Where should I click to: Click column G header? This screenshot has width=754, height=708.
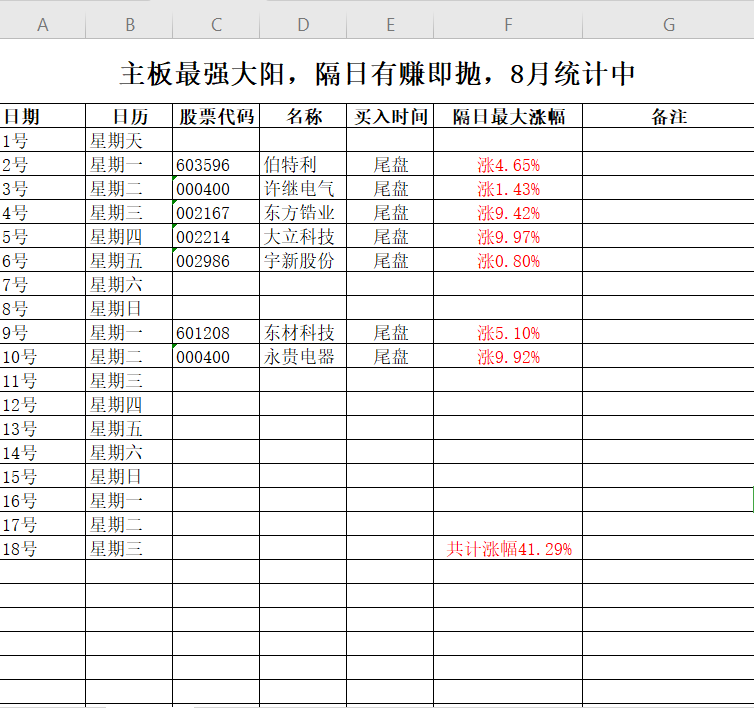(x=668, y=25)
